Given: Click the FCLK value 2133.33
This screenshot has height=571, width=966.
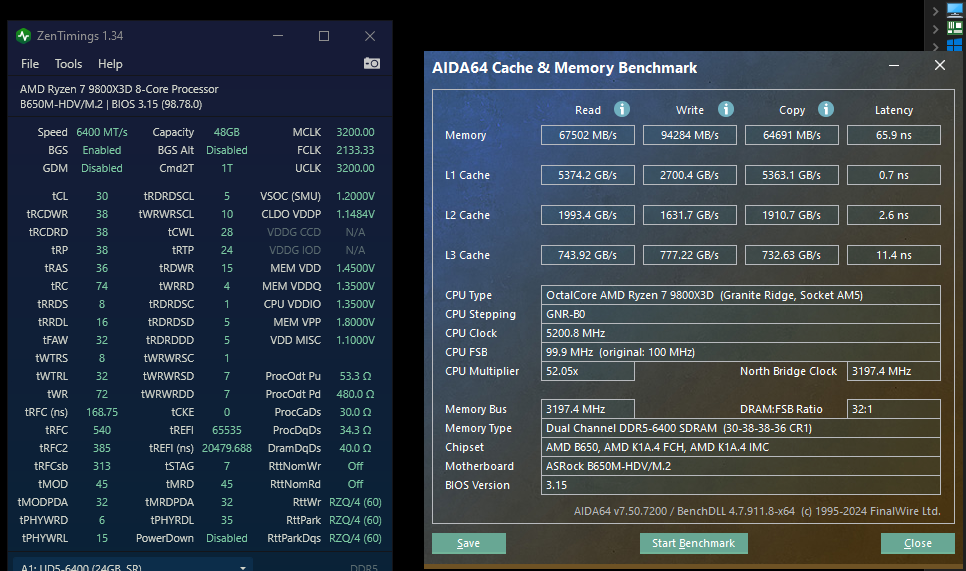Looking at the screenshot, I should tap(355, 150).
